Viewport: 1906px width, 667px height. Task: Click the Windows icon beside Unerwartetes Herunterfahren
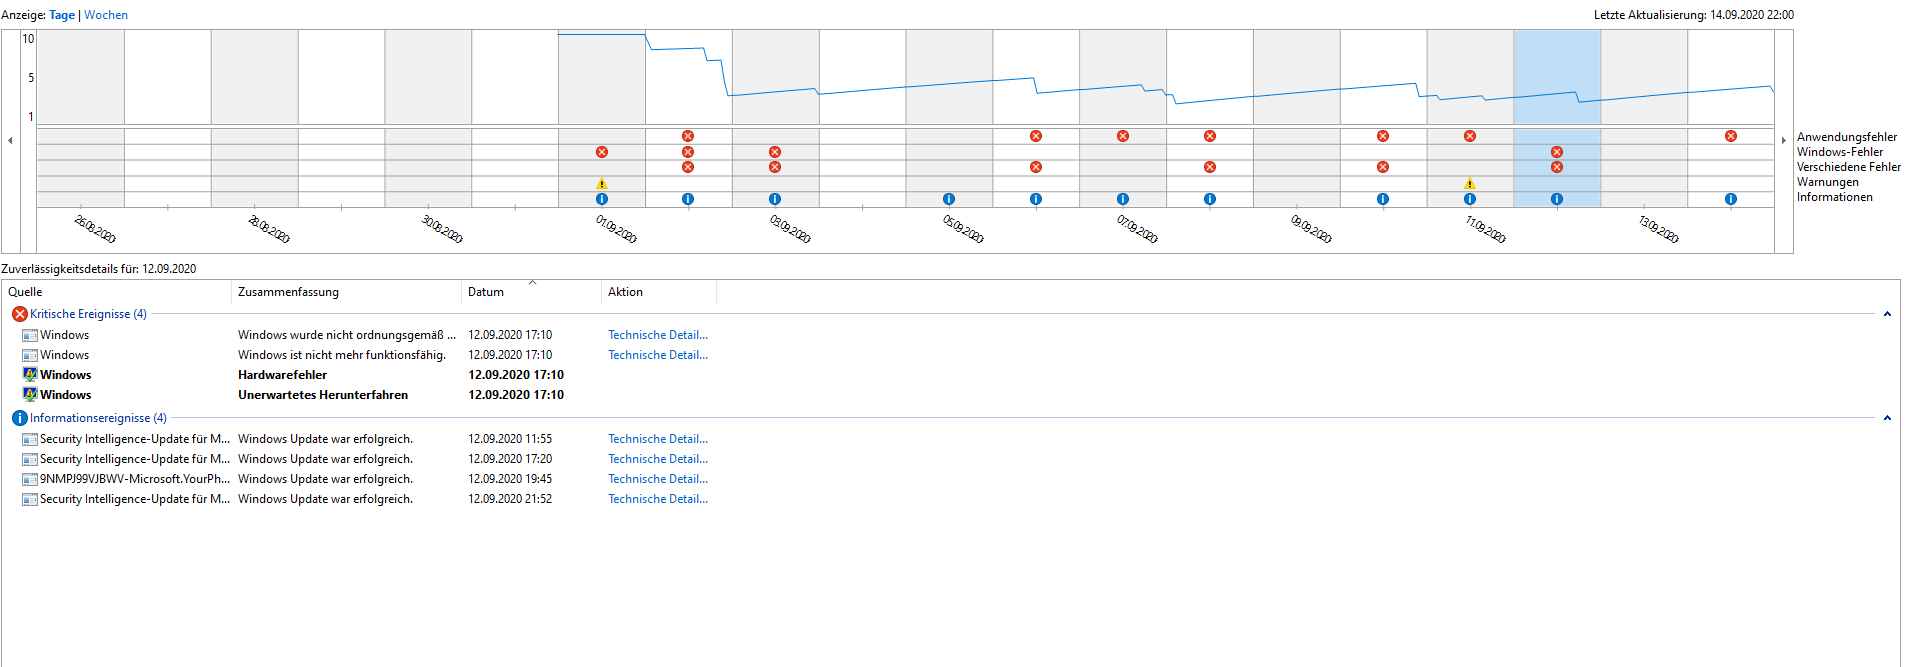(29, 394)
